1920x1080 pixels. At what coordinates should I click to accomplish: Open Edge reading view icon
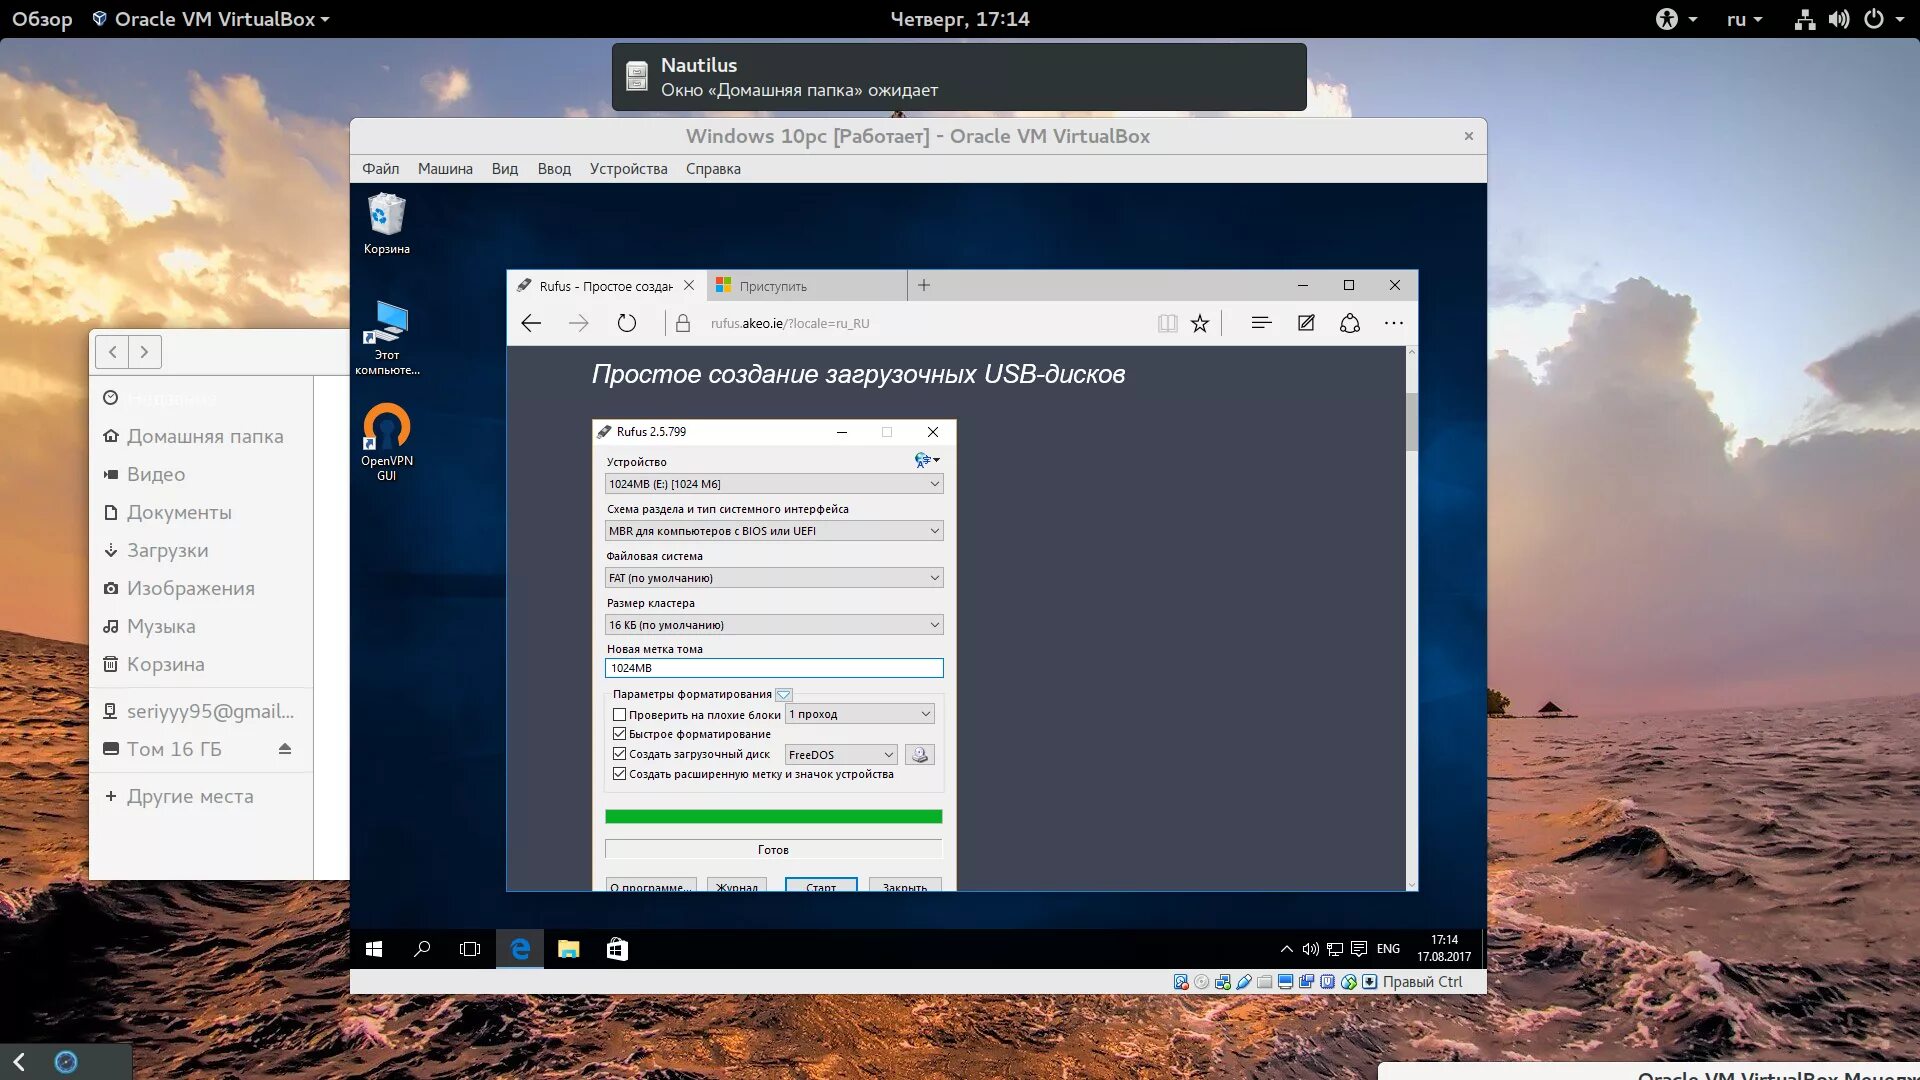(x=1167, y=323)
